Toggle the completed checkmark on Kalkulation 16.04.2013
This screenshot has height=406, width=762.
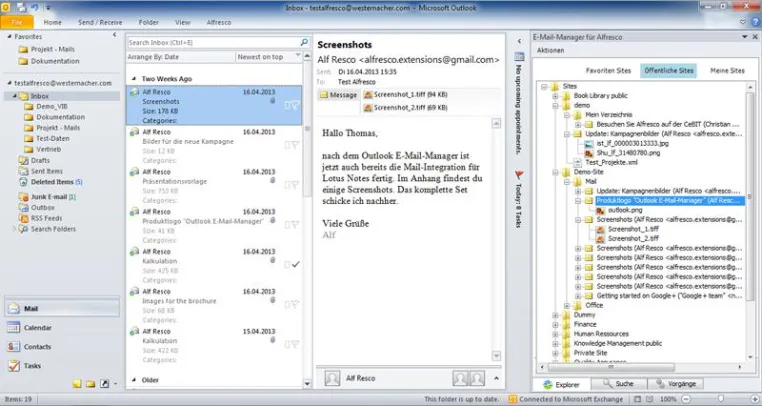coord(295,265)
